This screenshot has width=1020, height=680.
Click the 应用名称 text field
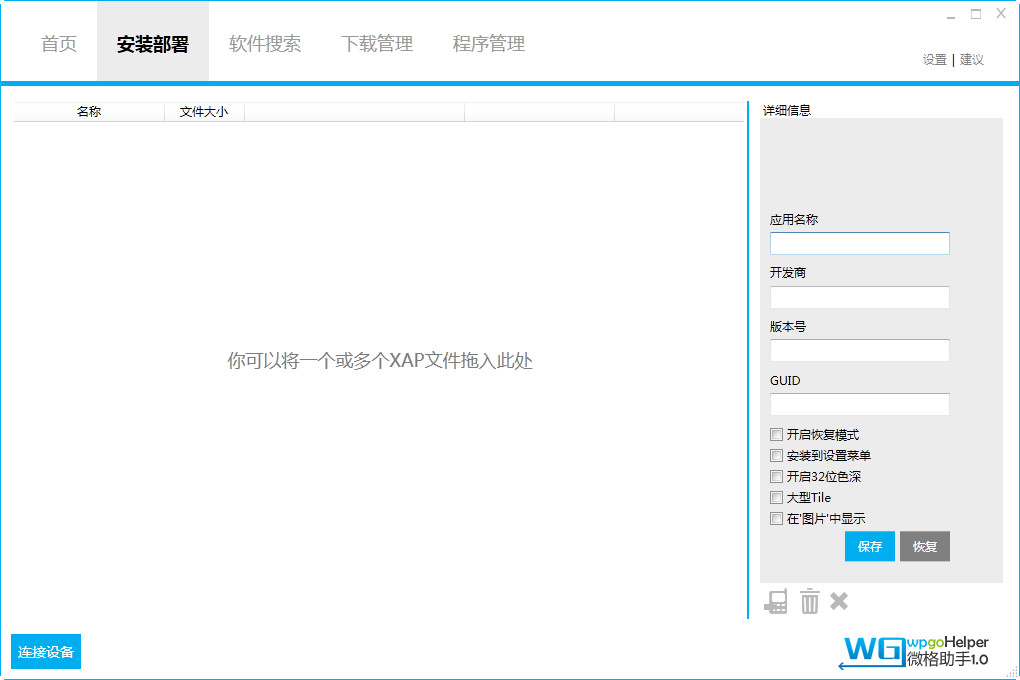859,243
